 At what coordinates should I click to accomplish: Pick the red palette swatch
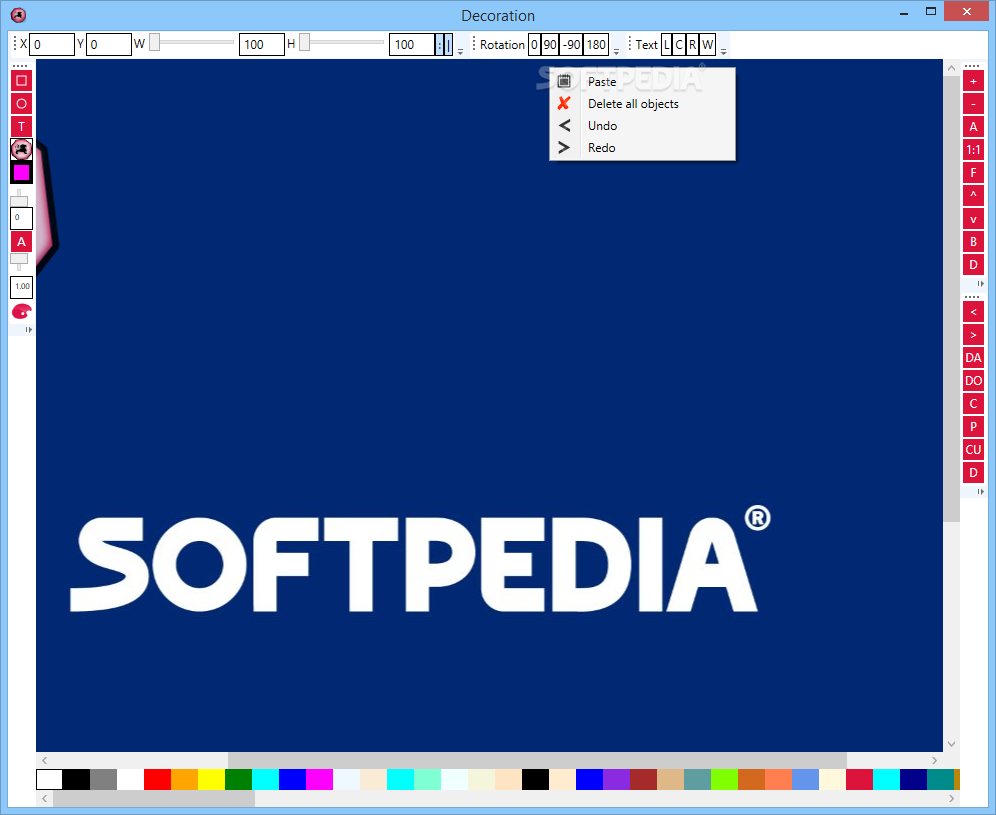tap(158, 779)
